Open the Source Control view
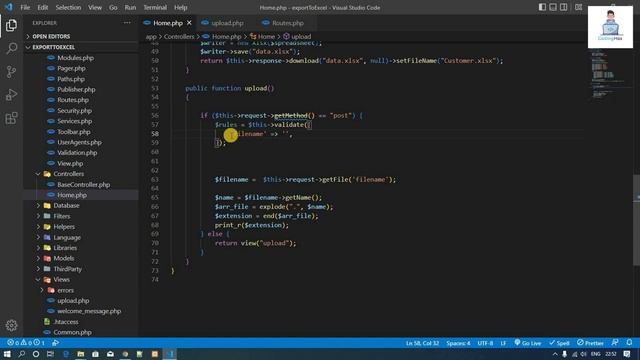 [x=11, y=72]
